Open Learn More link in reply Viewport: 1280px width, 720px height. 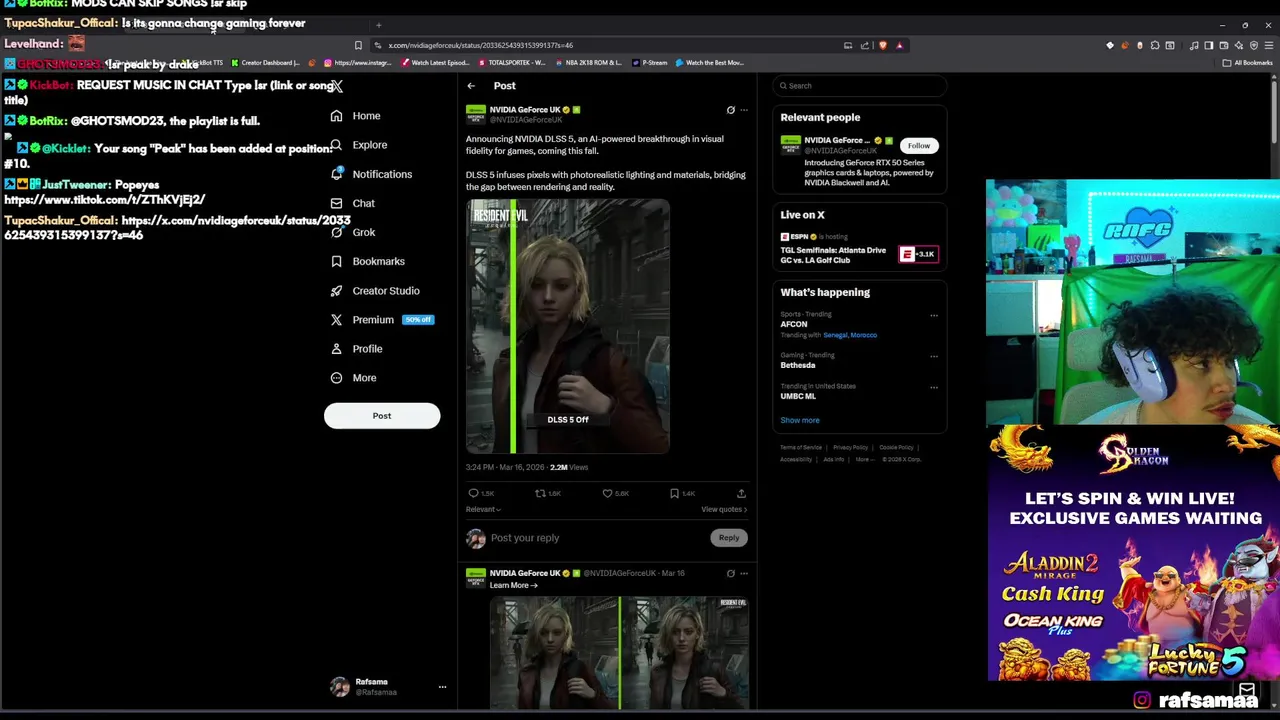[x=513, y=585]
